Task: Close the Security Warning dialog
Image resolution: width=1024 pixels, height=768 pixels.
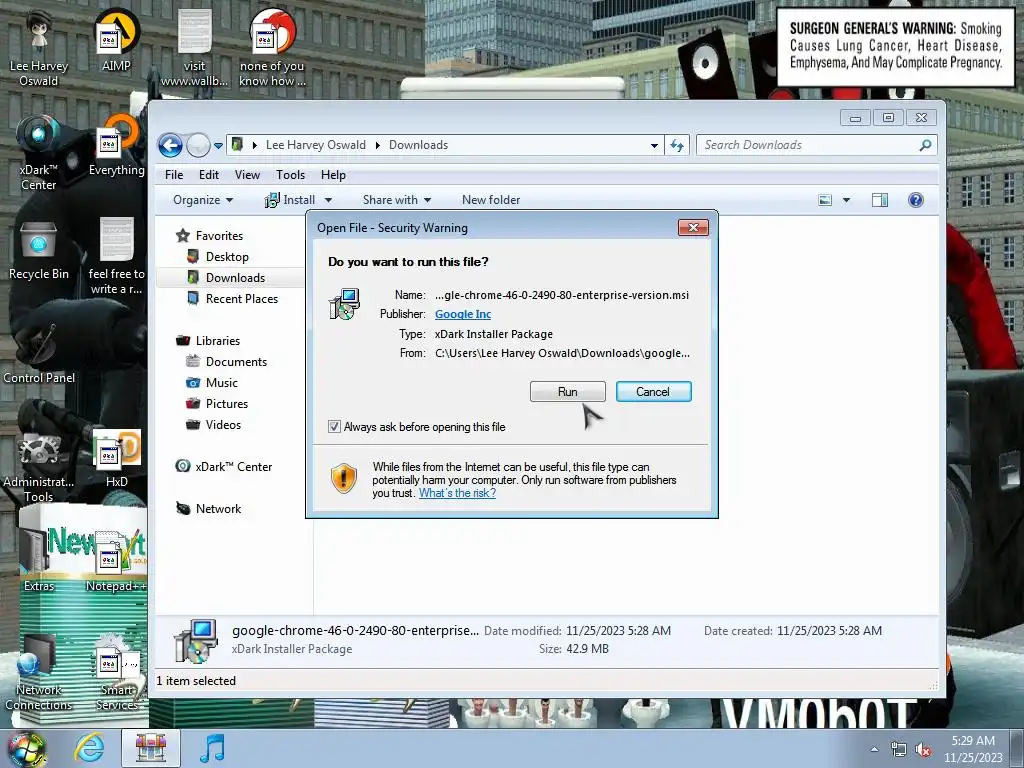Action: point(693,227)
